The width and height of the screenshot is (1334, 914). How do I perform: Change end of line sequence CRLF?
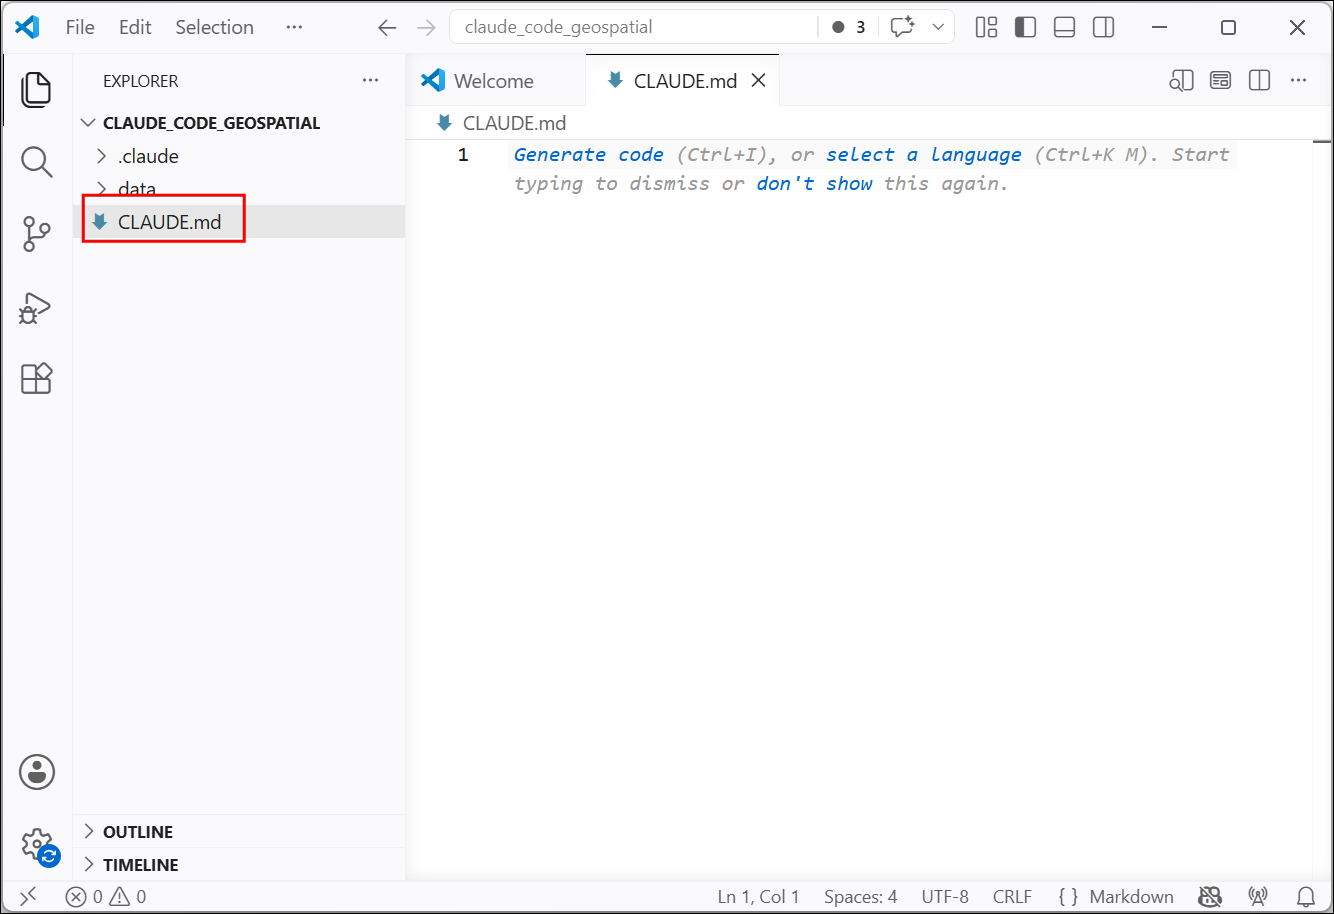pyautogui.click(x=1012, y=897)
